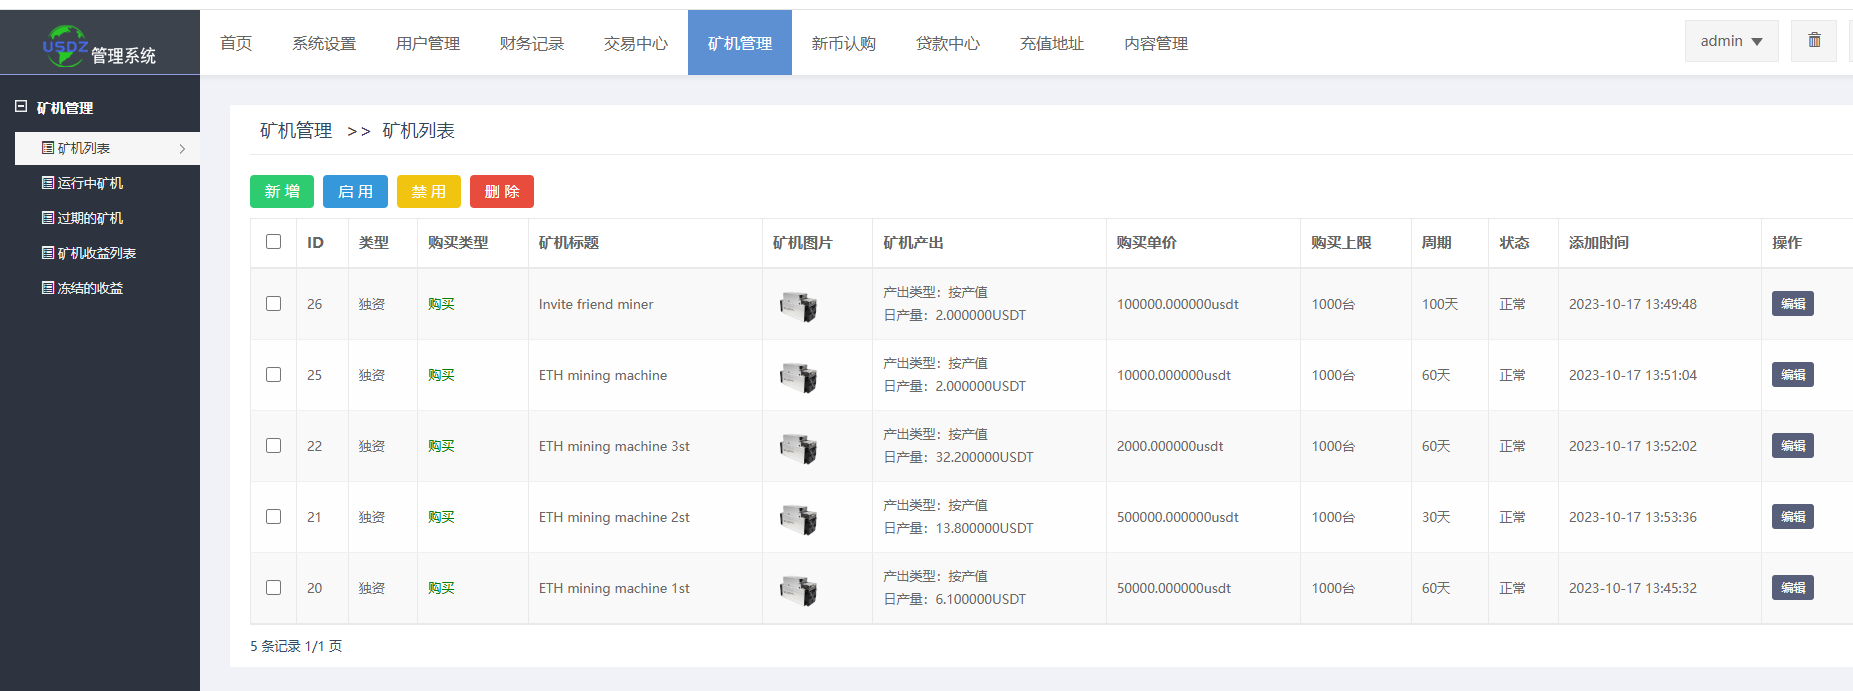This screenshot has width=1853, height=691.
Task: Click the miner image for ETH mining machine 3st
Action: pos(798,447)
